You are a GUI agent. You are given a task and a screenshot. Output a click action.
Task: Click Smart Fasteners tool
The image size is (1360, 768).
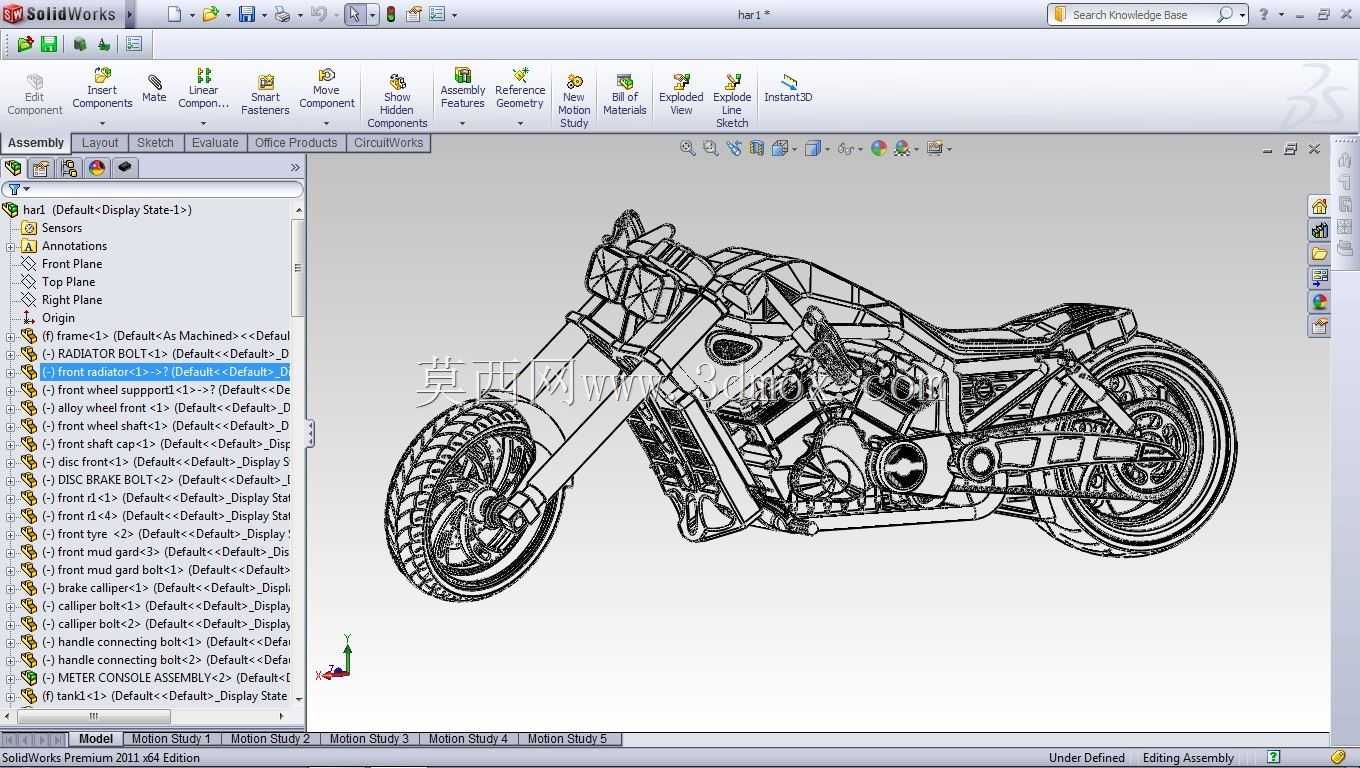265,94
